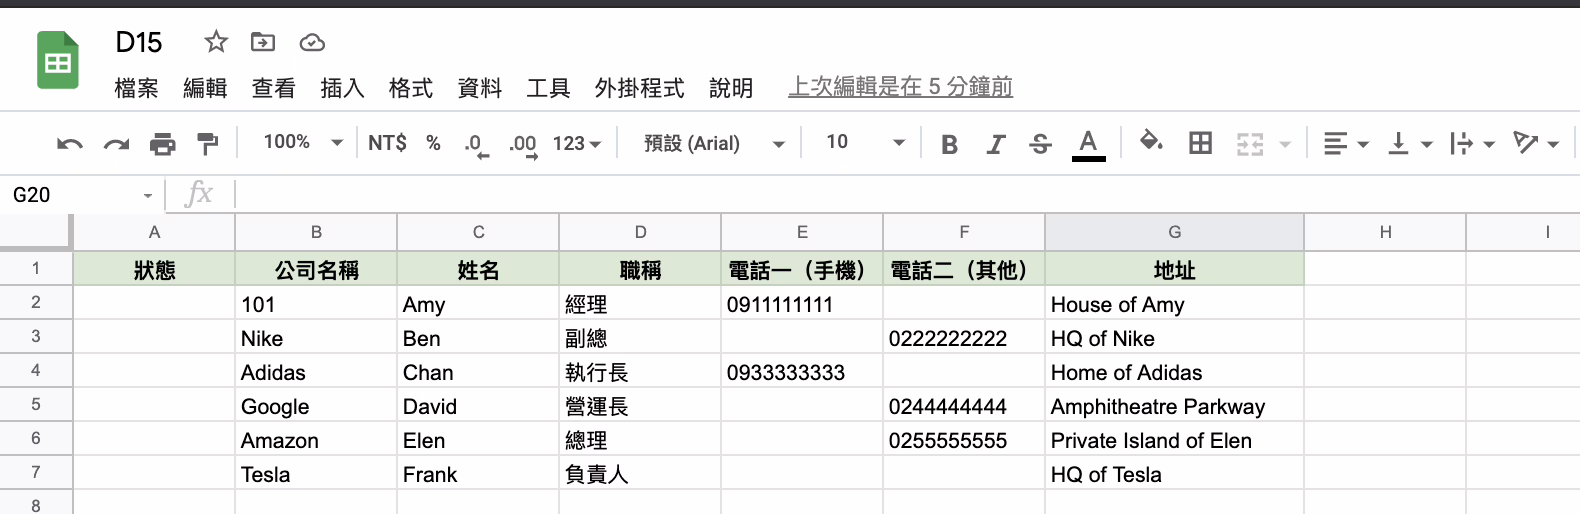Increase decimal places
This screenshot has width=1580, height=514.
(523, 145)
